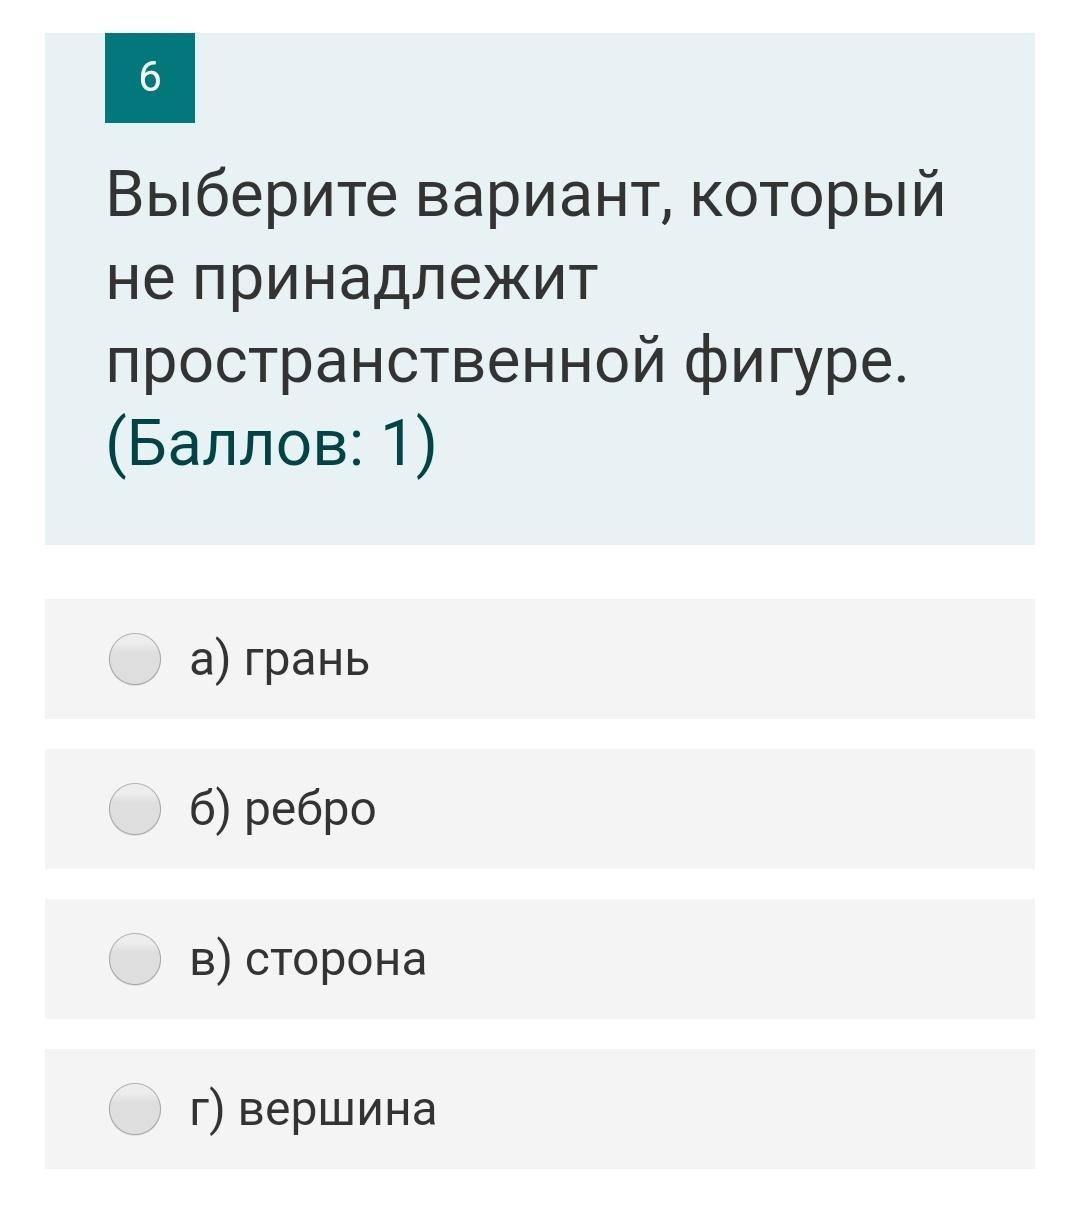Click the 'а) грань' answer label text

(279, 660)
